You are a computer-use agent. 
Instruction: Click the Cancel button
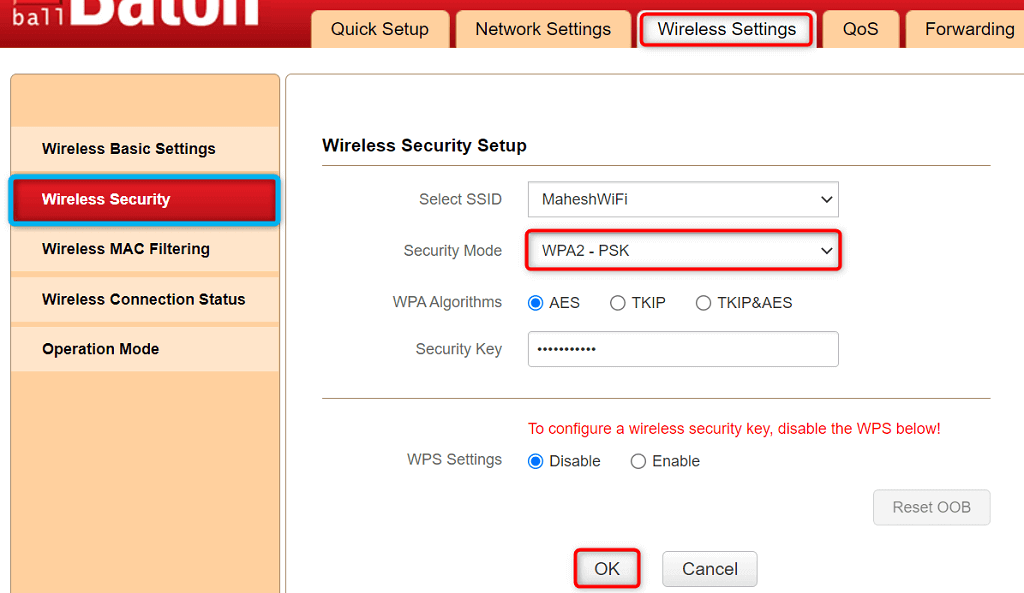pyautogui.click(x=709, y=569)
